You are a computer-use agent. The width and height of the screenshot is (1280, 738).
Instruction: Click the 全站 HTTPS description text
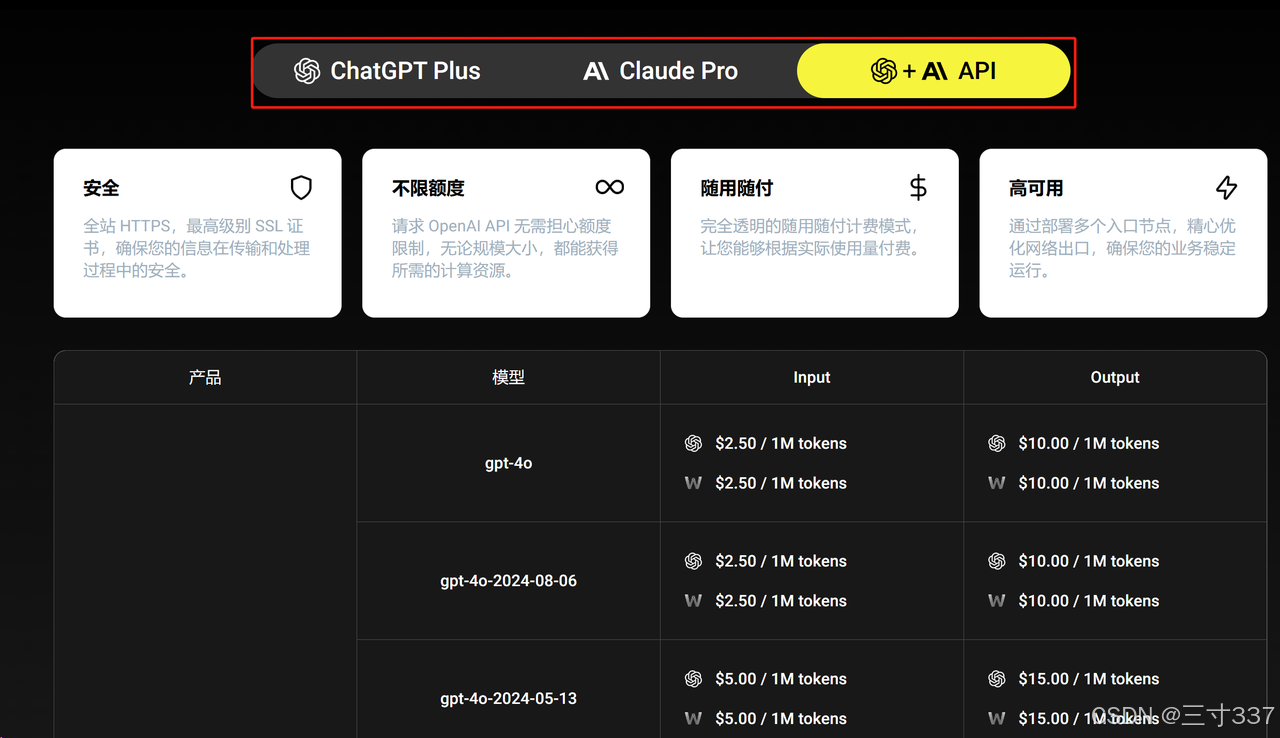(x=197, y=248)
